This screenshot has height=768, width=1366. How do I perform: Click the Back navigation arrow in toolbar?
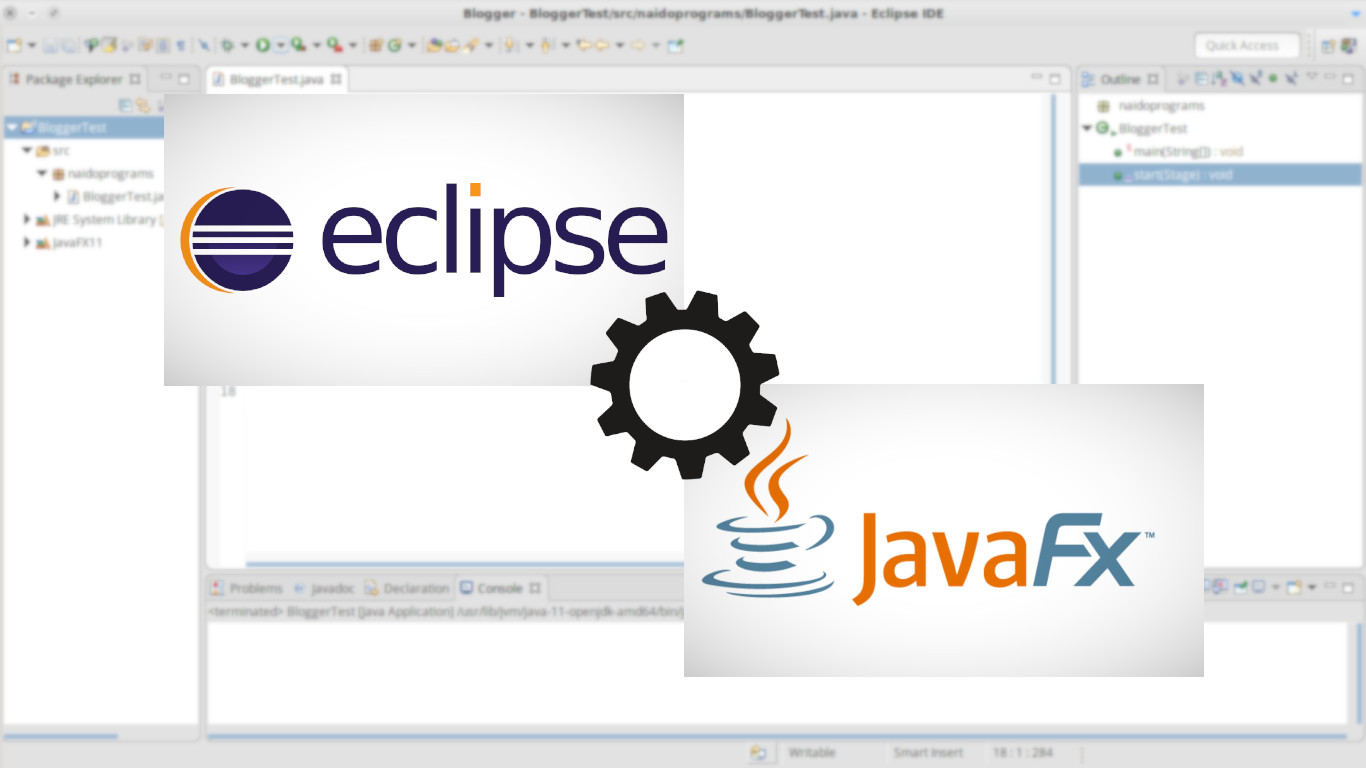[x=601, y=45]
